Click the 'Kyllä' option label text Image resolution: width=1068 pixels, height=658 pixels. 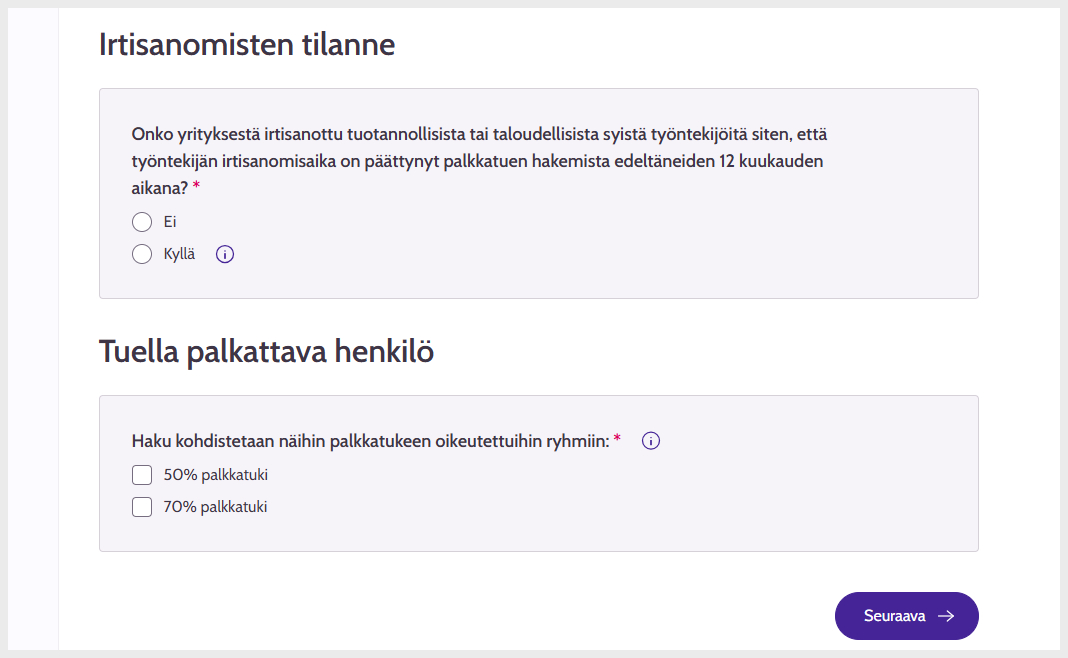click(179, 254)
